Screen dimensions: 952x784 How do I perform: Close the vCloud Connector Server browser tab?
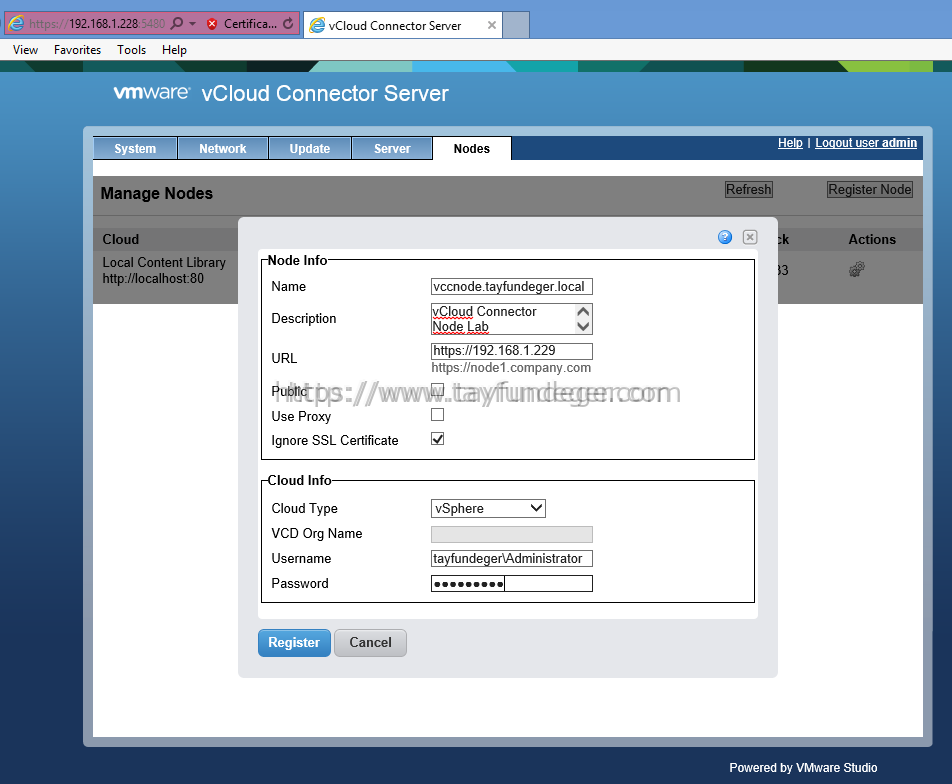(492, 26)
